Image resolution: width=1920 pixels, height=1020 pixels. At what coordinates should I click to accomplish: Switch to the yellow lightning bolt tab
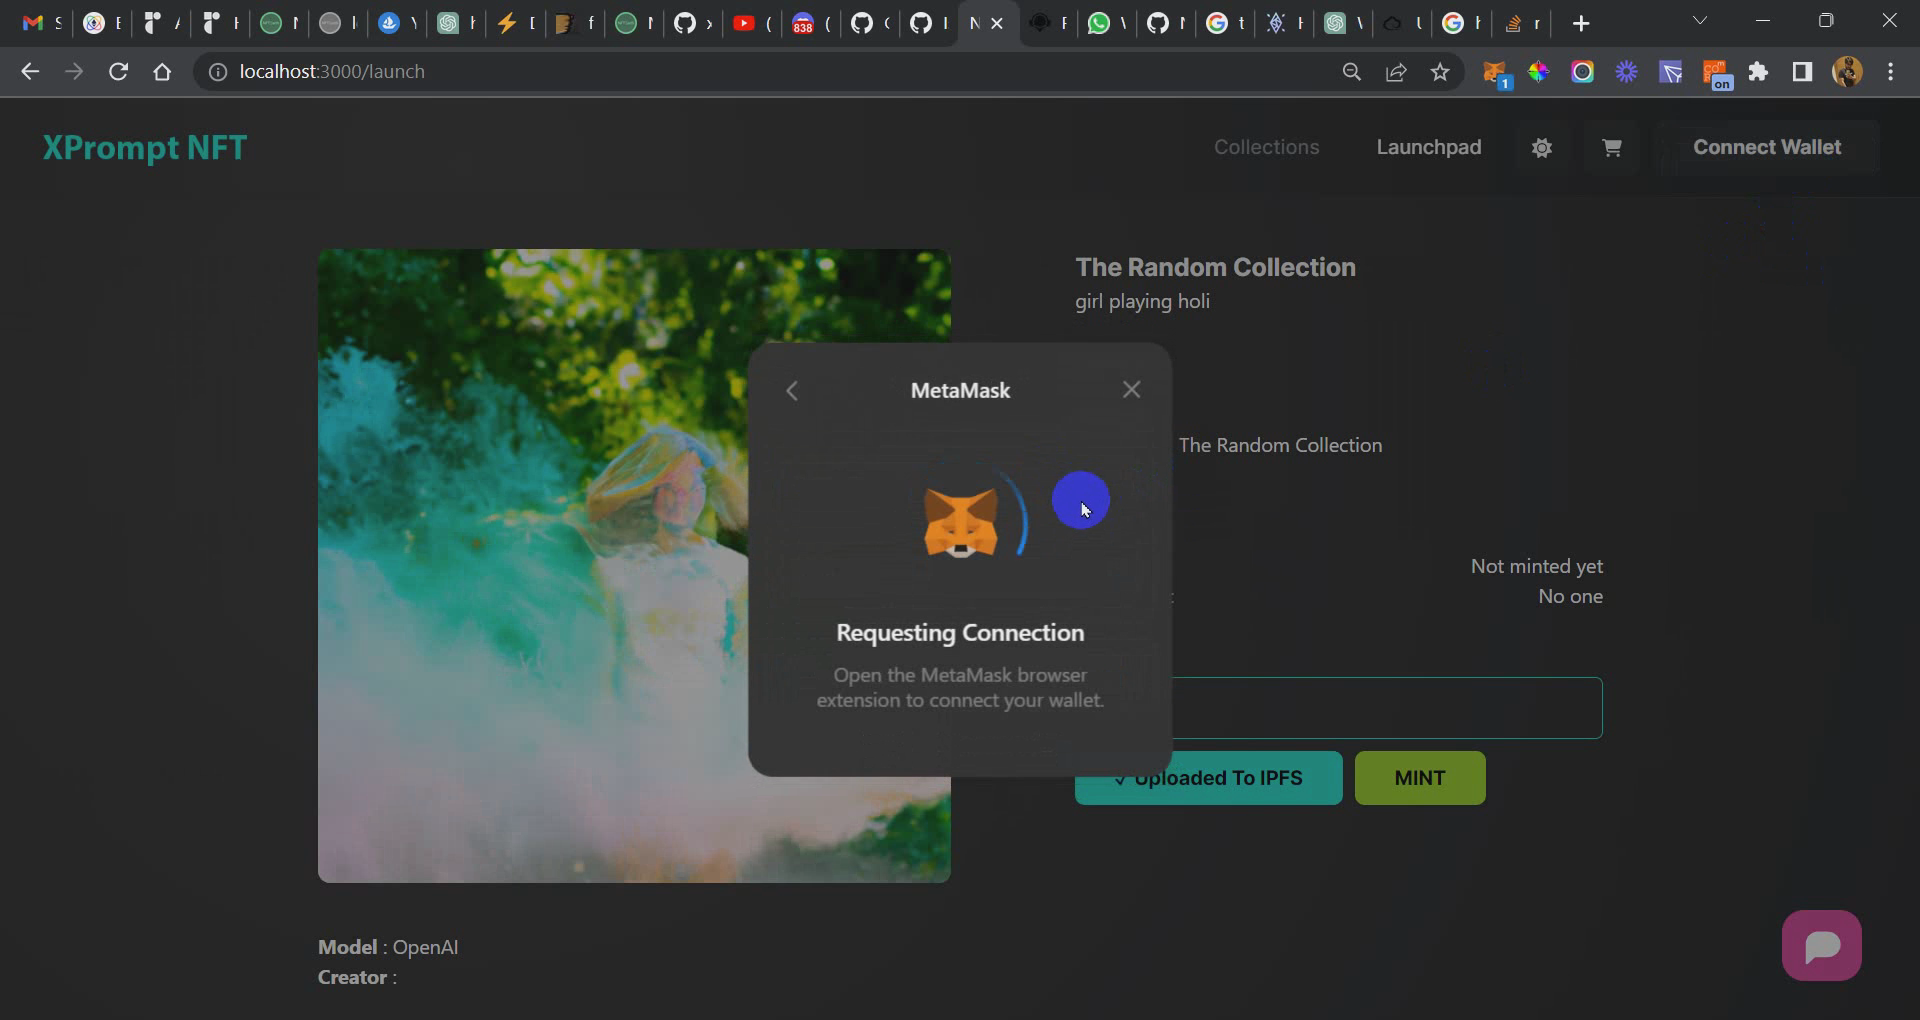tap(515, 23)
